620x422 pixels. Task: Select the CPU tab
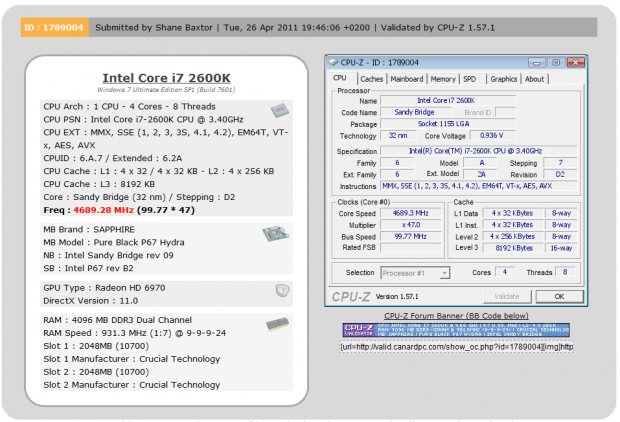tap(340, 78)
